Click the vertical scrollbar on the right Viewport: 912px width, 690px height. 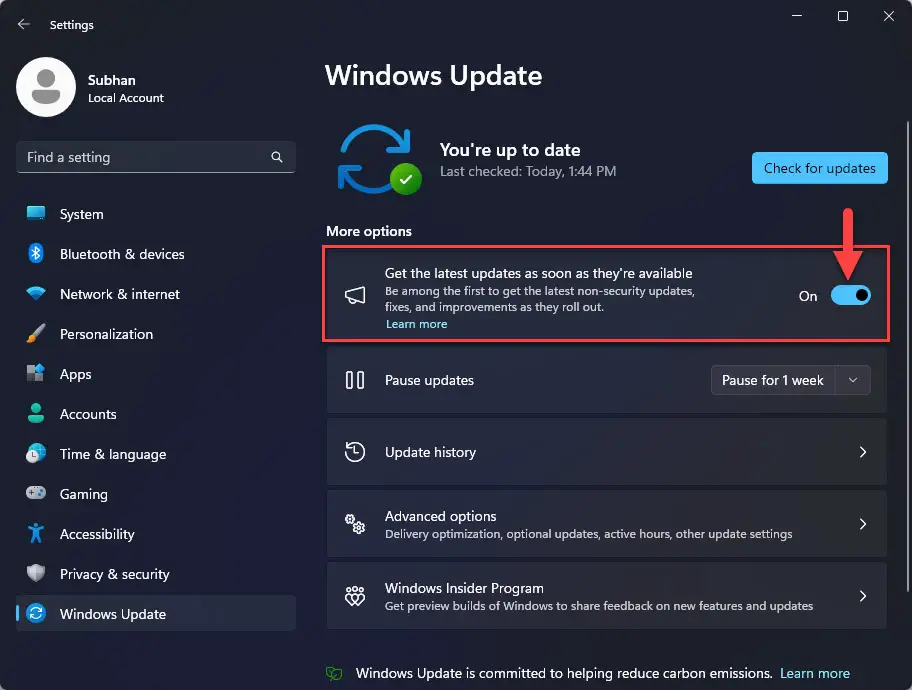(x=907, y=356)
